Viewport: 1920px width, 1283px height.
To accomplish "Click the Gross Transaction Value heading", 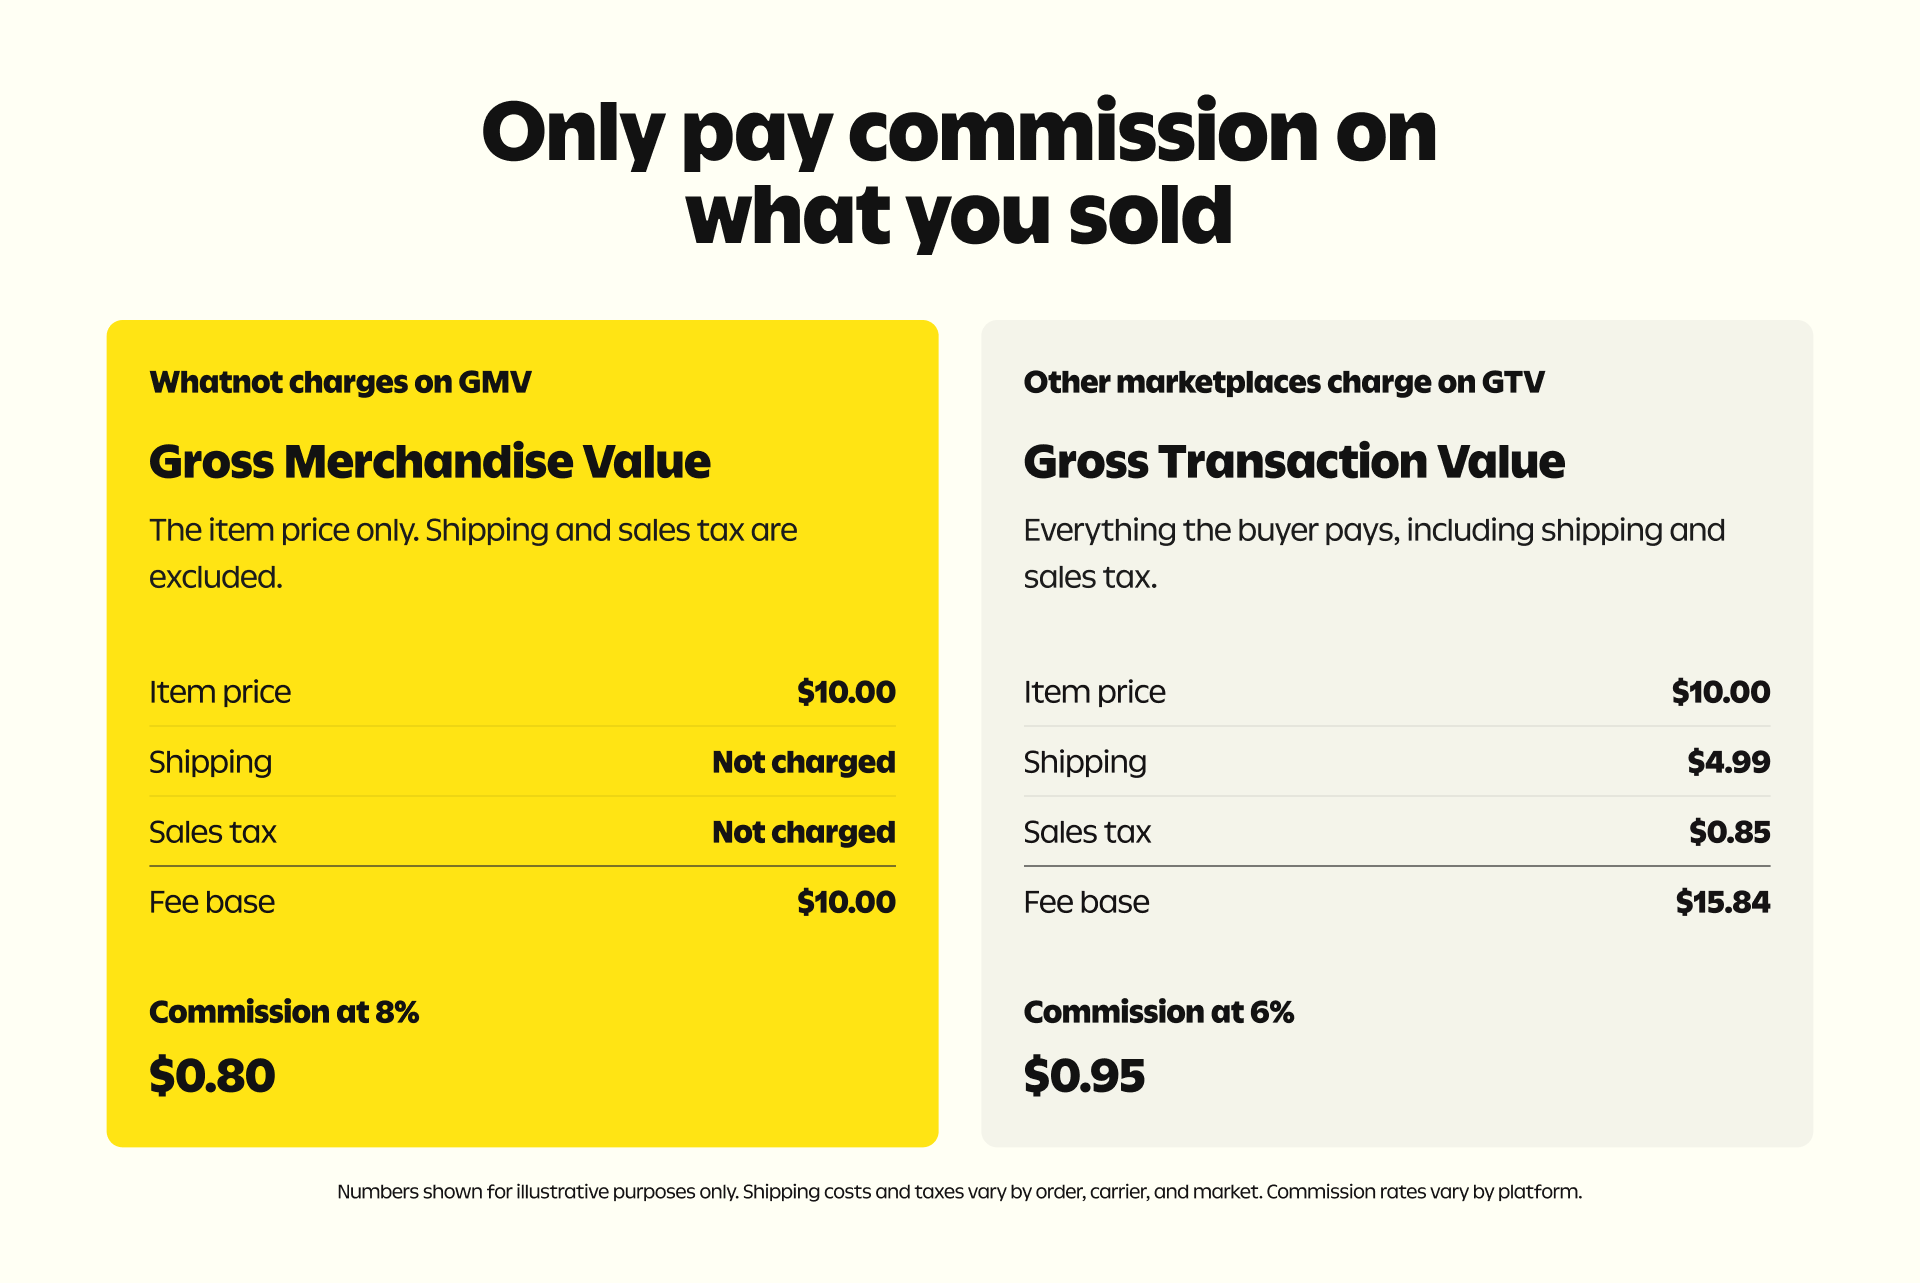I will click(1294, 462).
